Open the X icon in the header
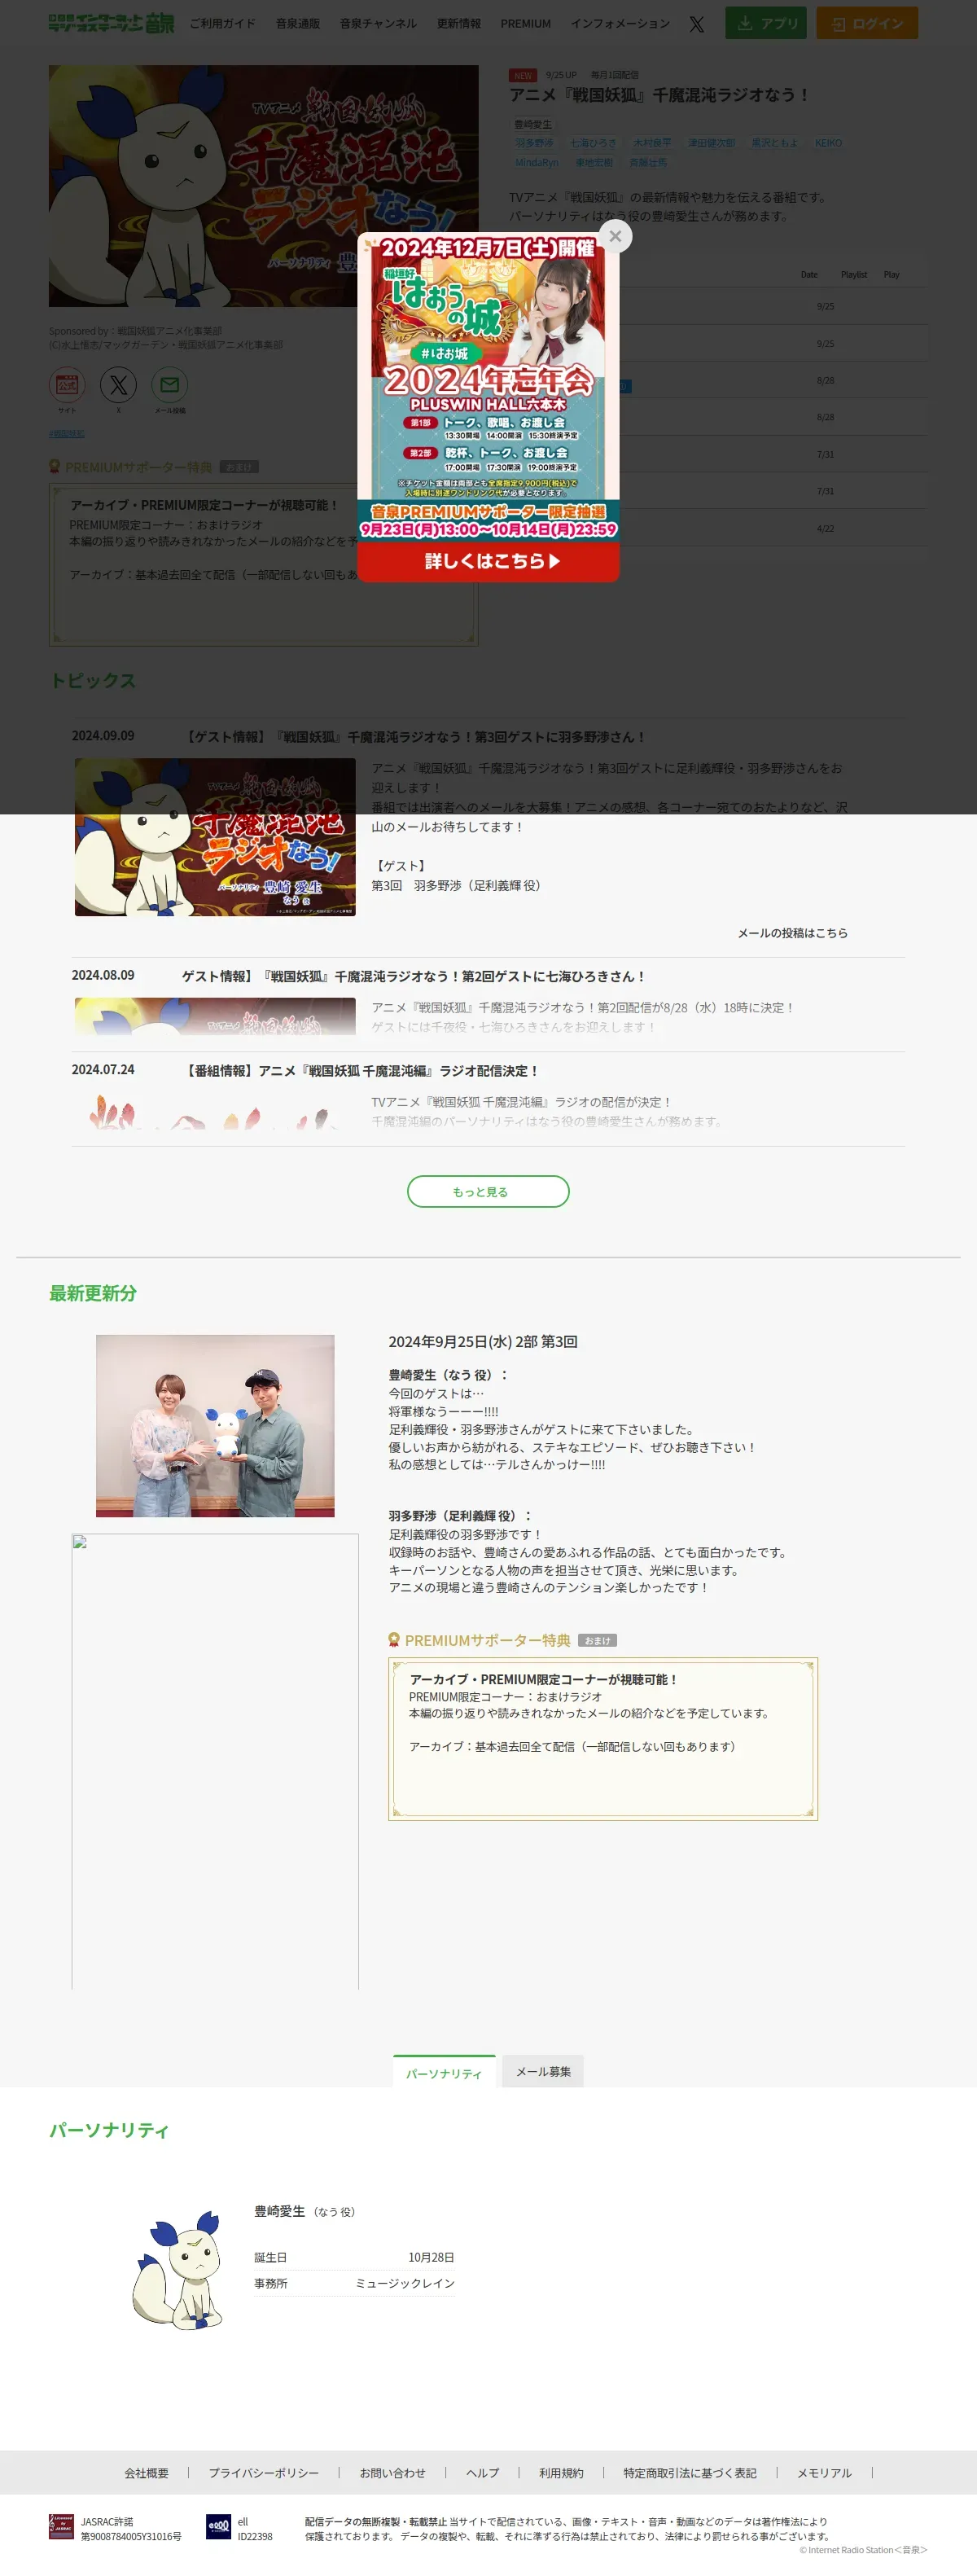 pos(697,23)
